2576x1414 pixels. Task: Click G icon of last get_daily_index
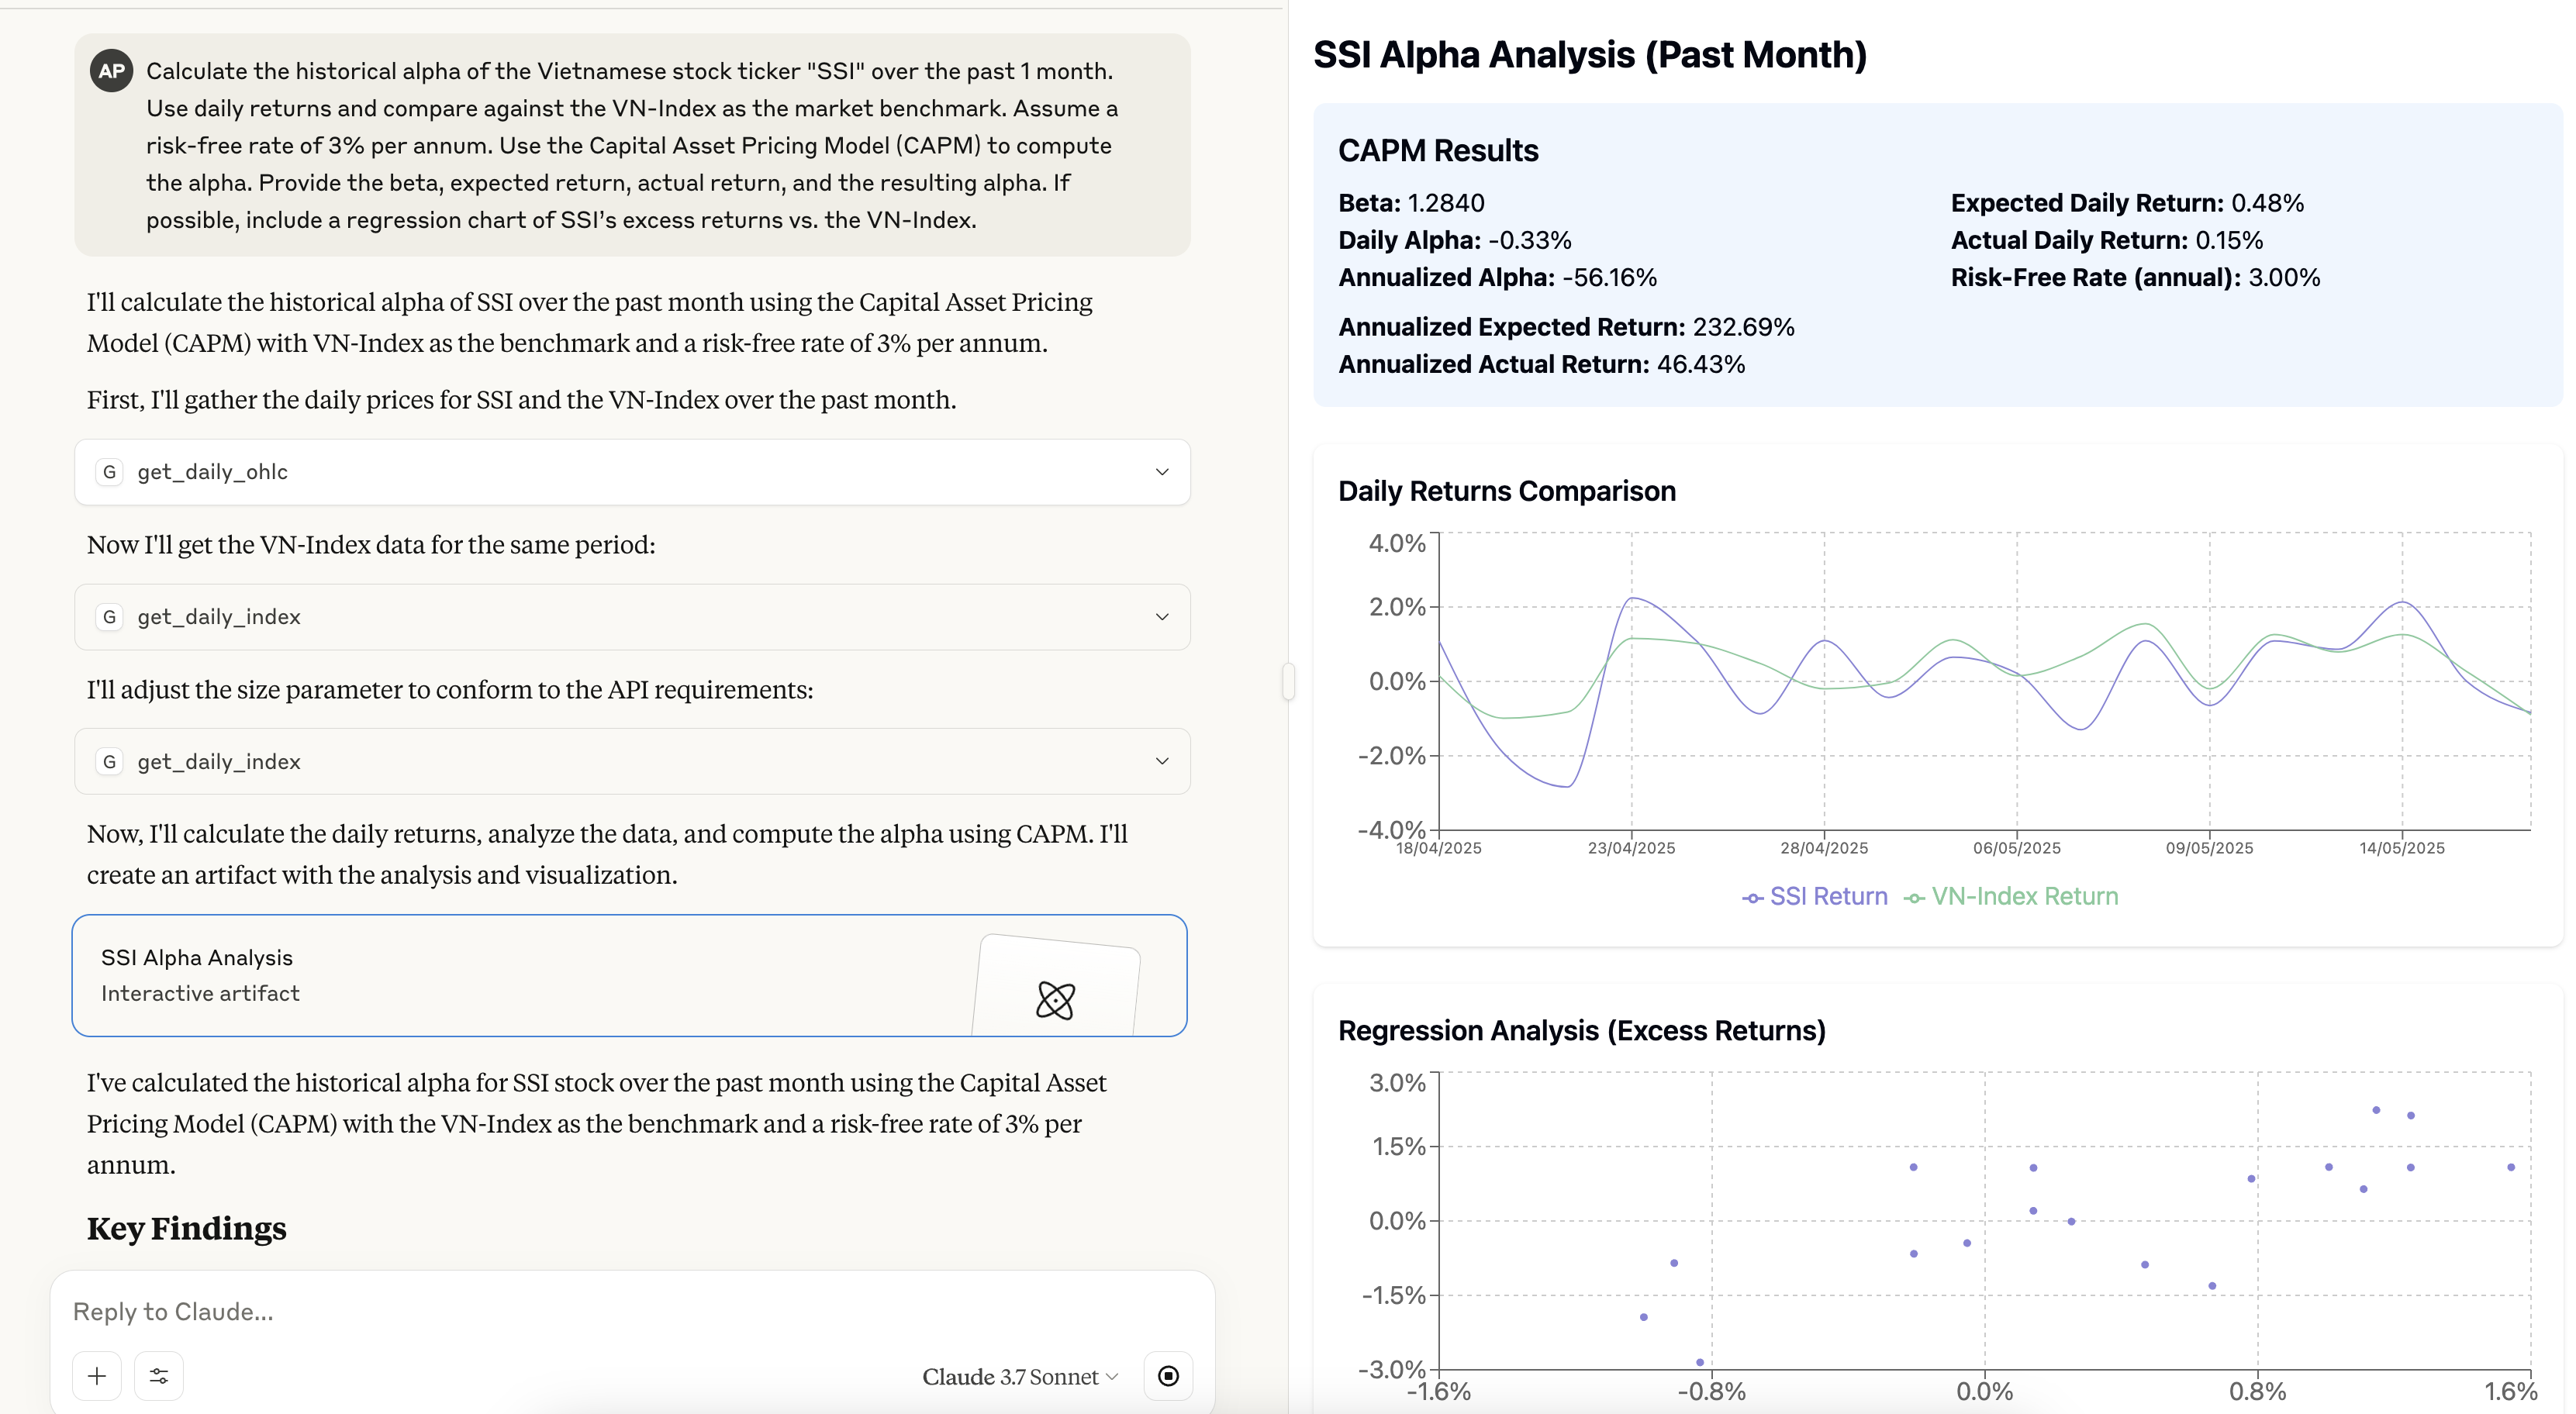point(110,762)
